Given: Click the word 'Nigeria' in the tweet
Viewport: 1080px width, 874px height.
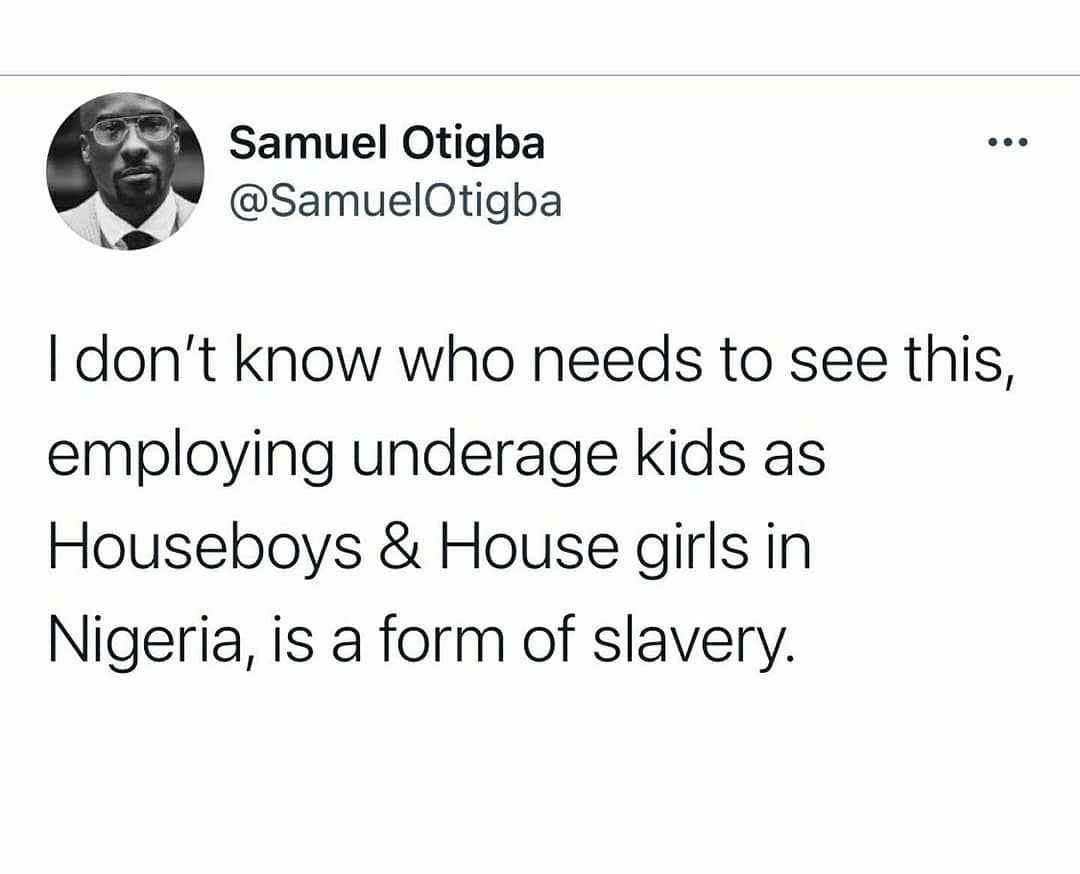Looking at the screenshot, I should (x=145, y=641).
